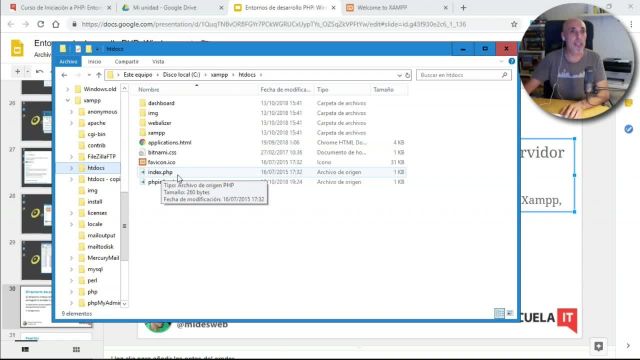
Task: Open the Vista ribbon tab
Action: [x=158, y=62]
